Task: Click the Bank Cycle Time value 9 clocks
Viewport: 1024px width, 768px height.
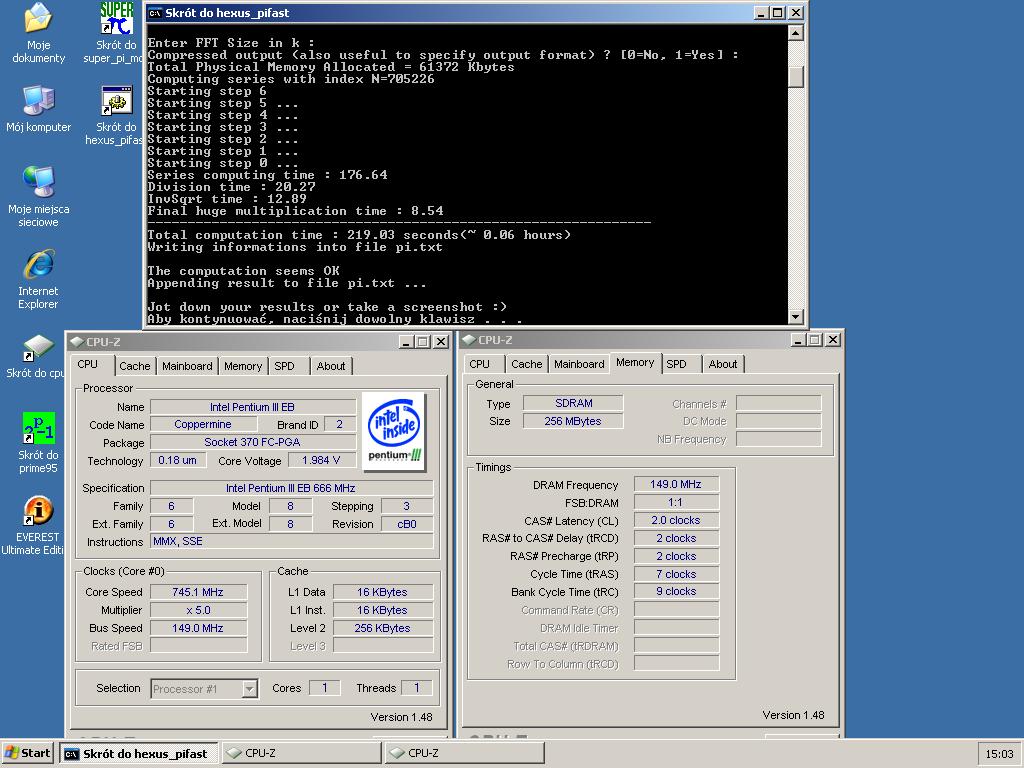Action: [676, 592]
